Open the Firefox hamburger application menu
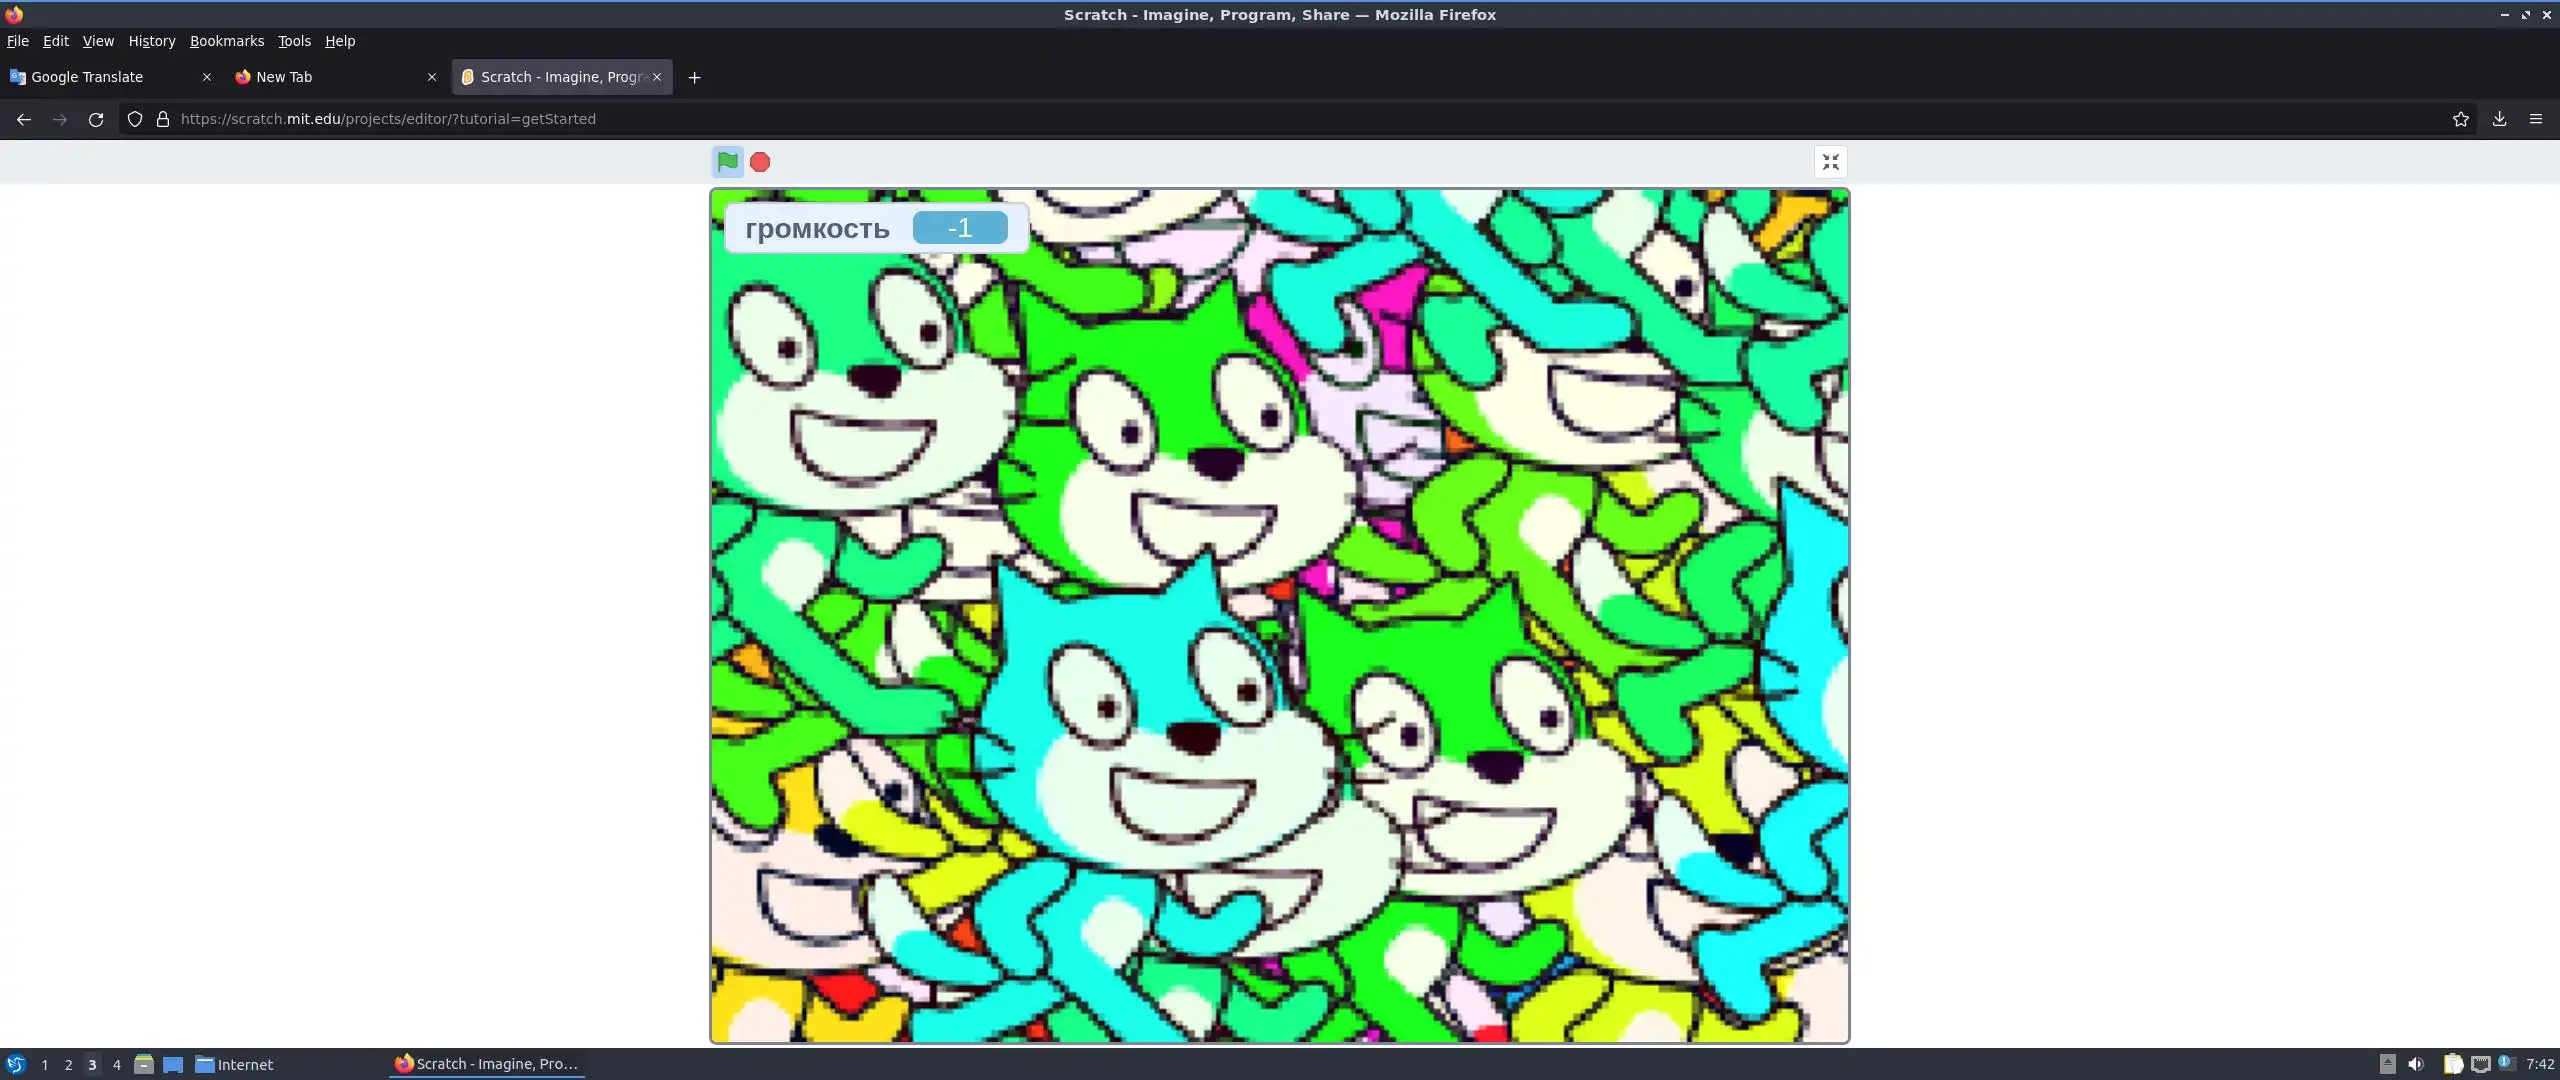Image resolution: width=2560 pixels, height=1080 pixels. (2535, 119)
